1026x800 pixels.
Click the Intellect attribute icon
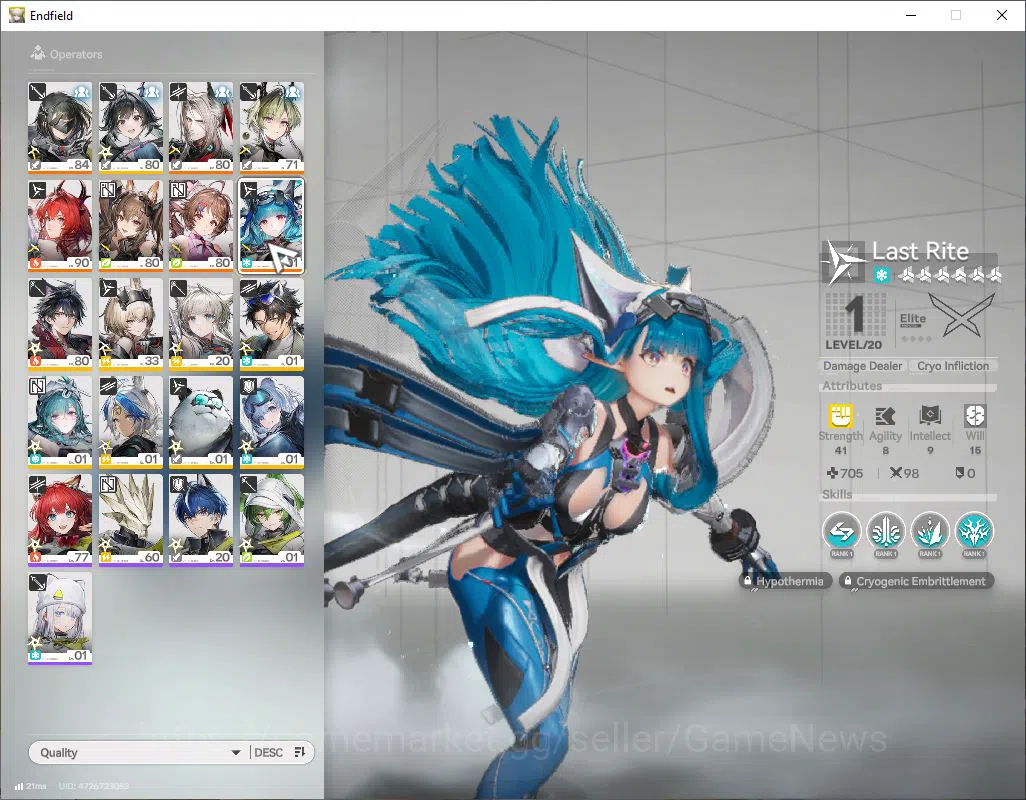click(930, 416)
